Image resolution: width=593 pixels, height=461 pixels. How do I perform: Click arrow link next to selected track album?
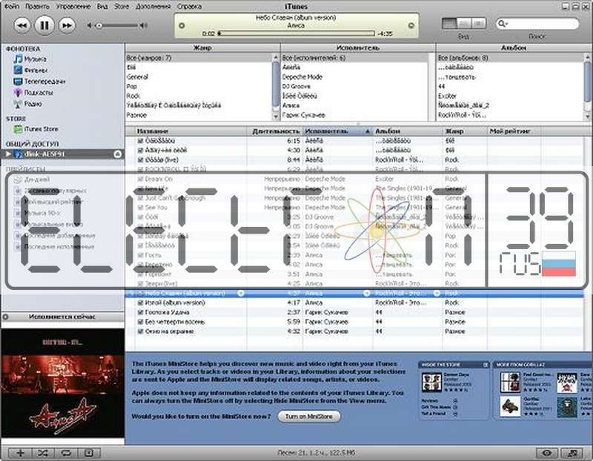pyautogui.click(x=436, y=293)
